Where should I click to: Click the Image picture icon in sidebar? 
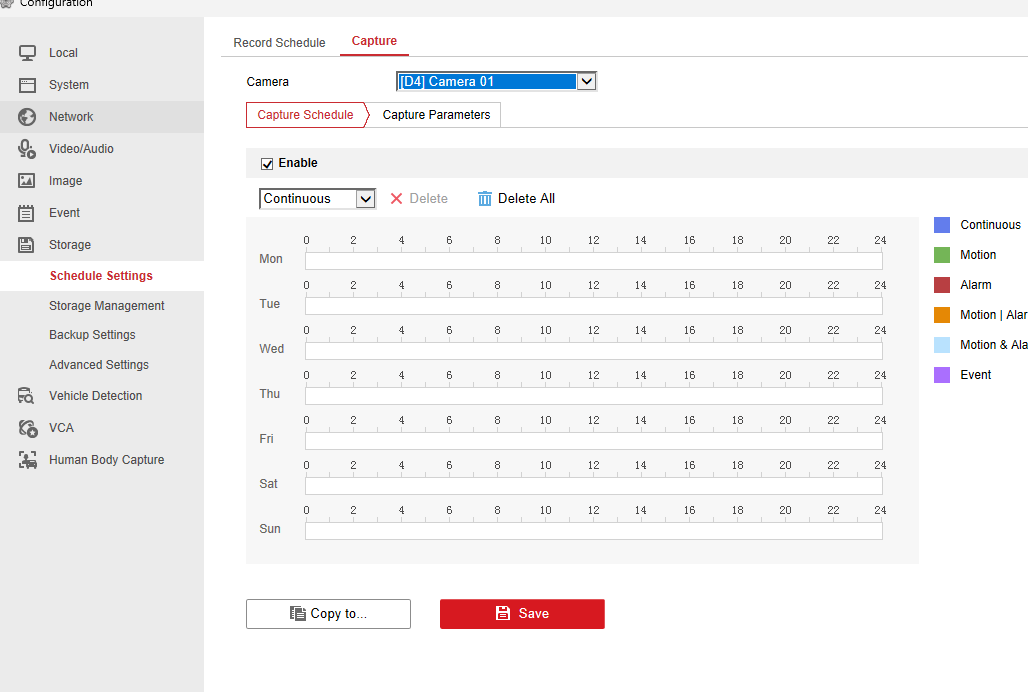[x=28, y=181]
